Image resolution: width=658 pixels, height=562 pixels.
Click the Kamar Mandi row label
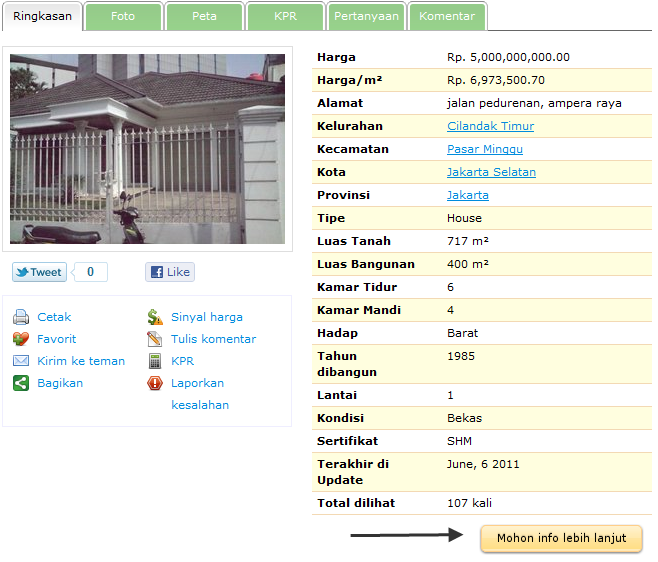(359, 311)
